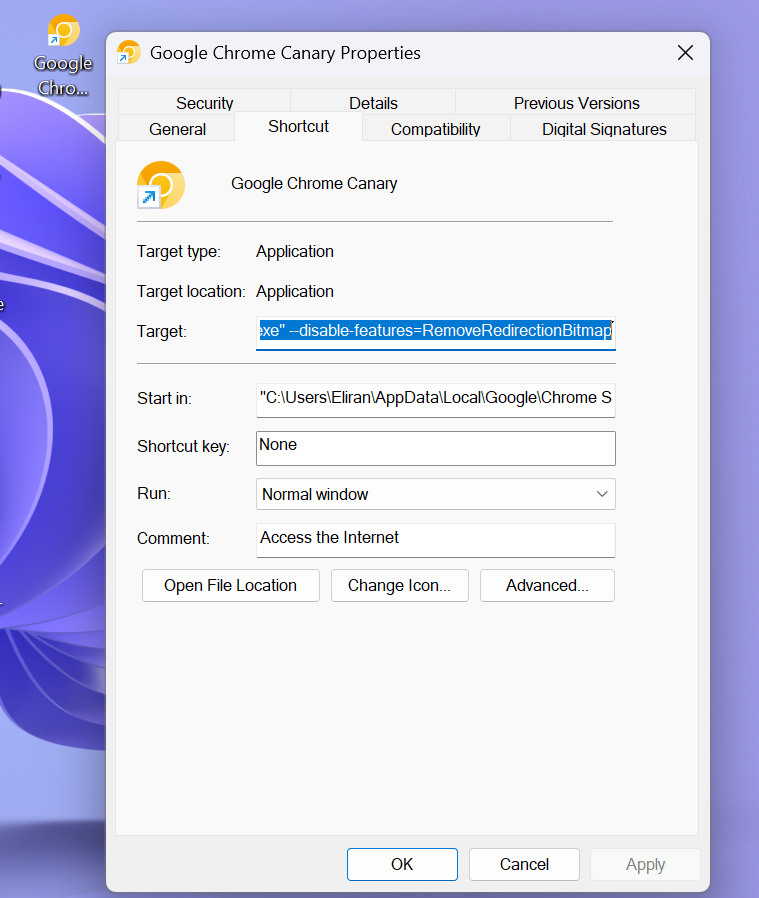Viewport: 759px width, 898px height.
Task: Click the Chrome Canary desktop shortcut icon
Action: [63, 32]
